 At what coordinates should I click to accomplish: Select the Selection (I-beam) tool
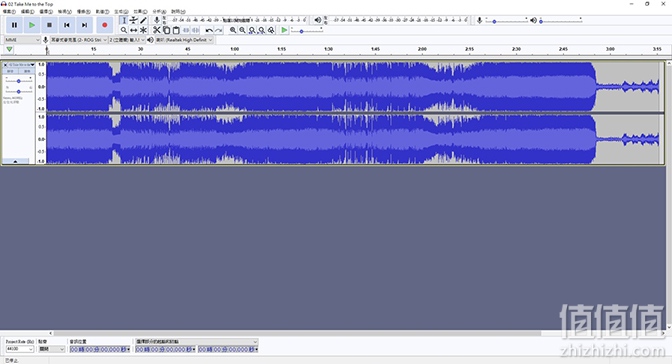pyautogui.click(x=124, y=20)
